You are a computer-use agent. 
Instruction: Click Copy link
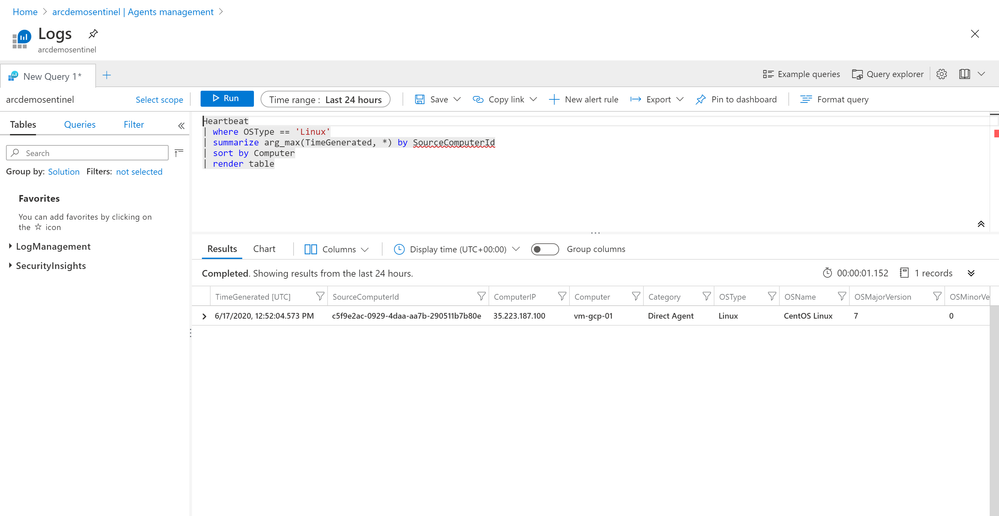pyautogui.click(x=499, y=99)
